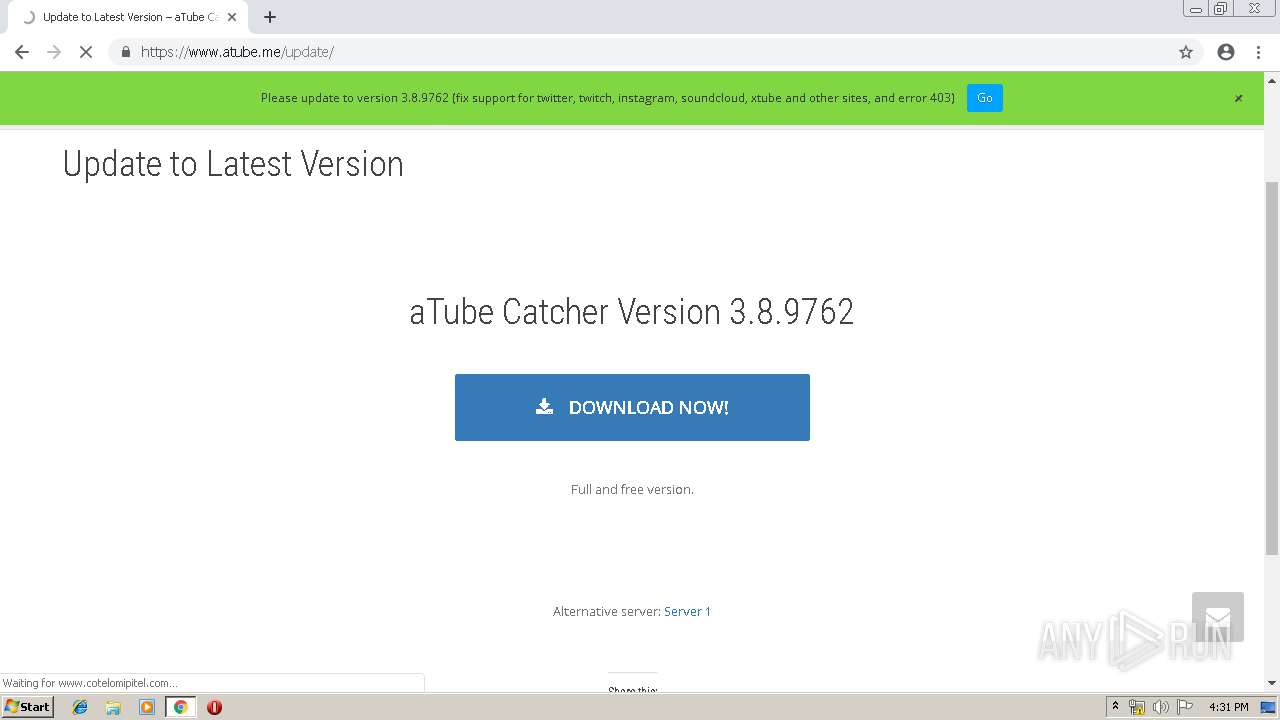Click the 'Update to Latest Version' heading

tap(233, 164)
